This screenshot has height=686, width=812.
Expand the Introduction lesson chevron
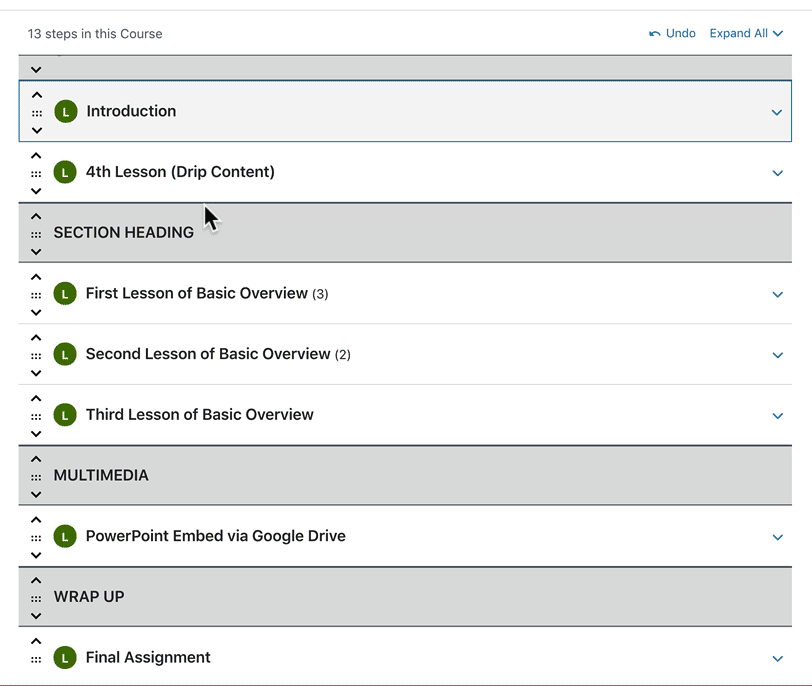click(x=777, y=112)
